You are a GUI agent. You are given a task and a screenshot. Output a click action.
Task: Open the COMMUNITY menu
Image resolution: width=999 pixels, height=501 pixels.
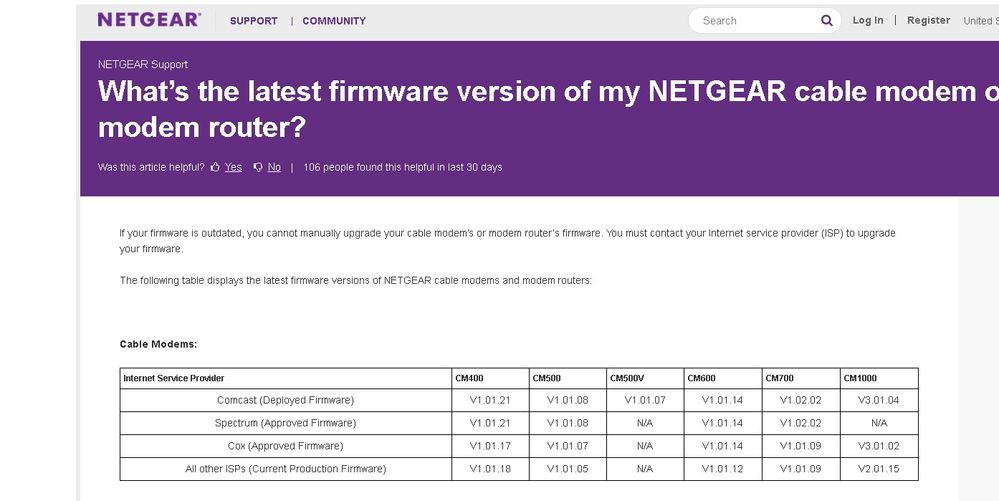(x=334, y=21)
